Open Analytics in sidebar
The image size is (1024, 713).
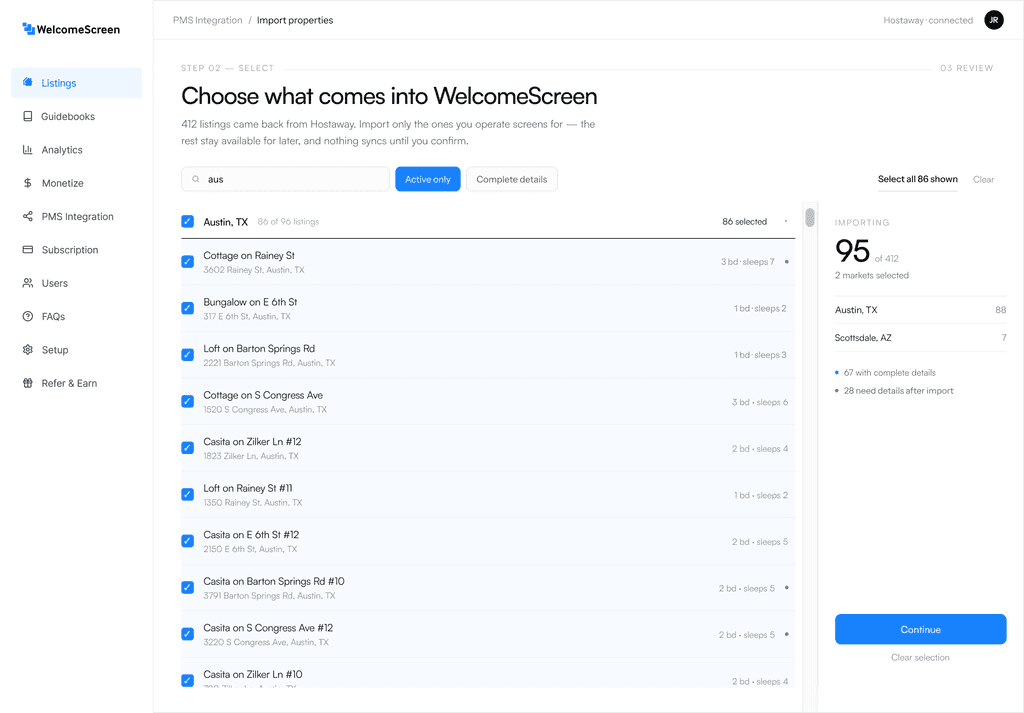pyautogui.click(x=76, y=150)
